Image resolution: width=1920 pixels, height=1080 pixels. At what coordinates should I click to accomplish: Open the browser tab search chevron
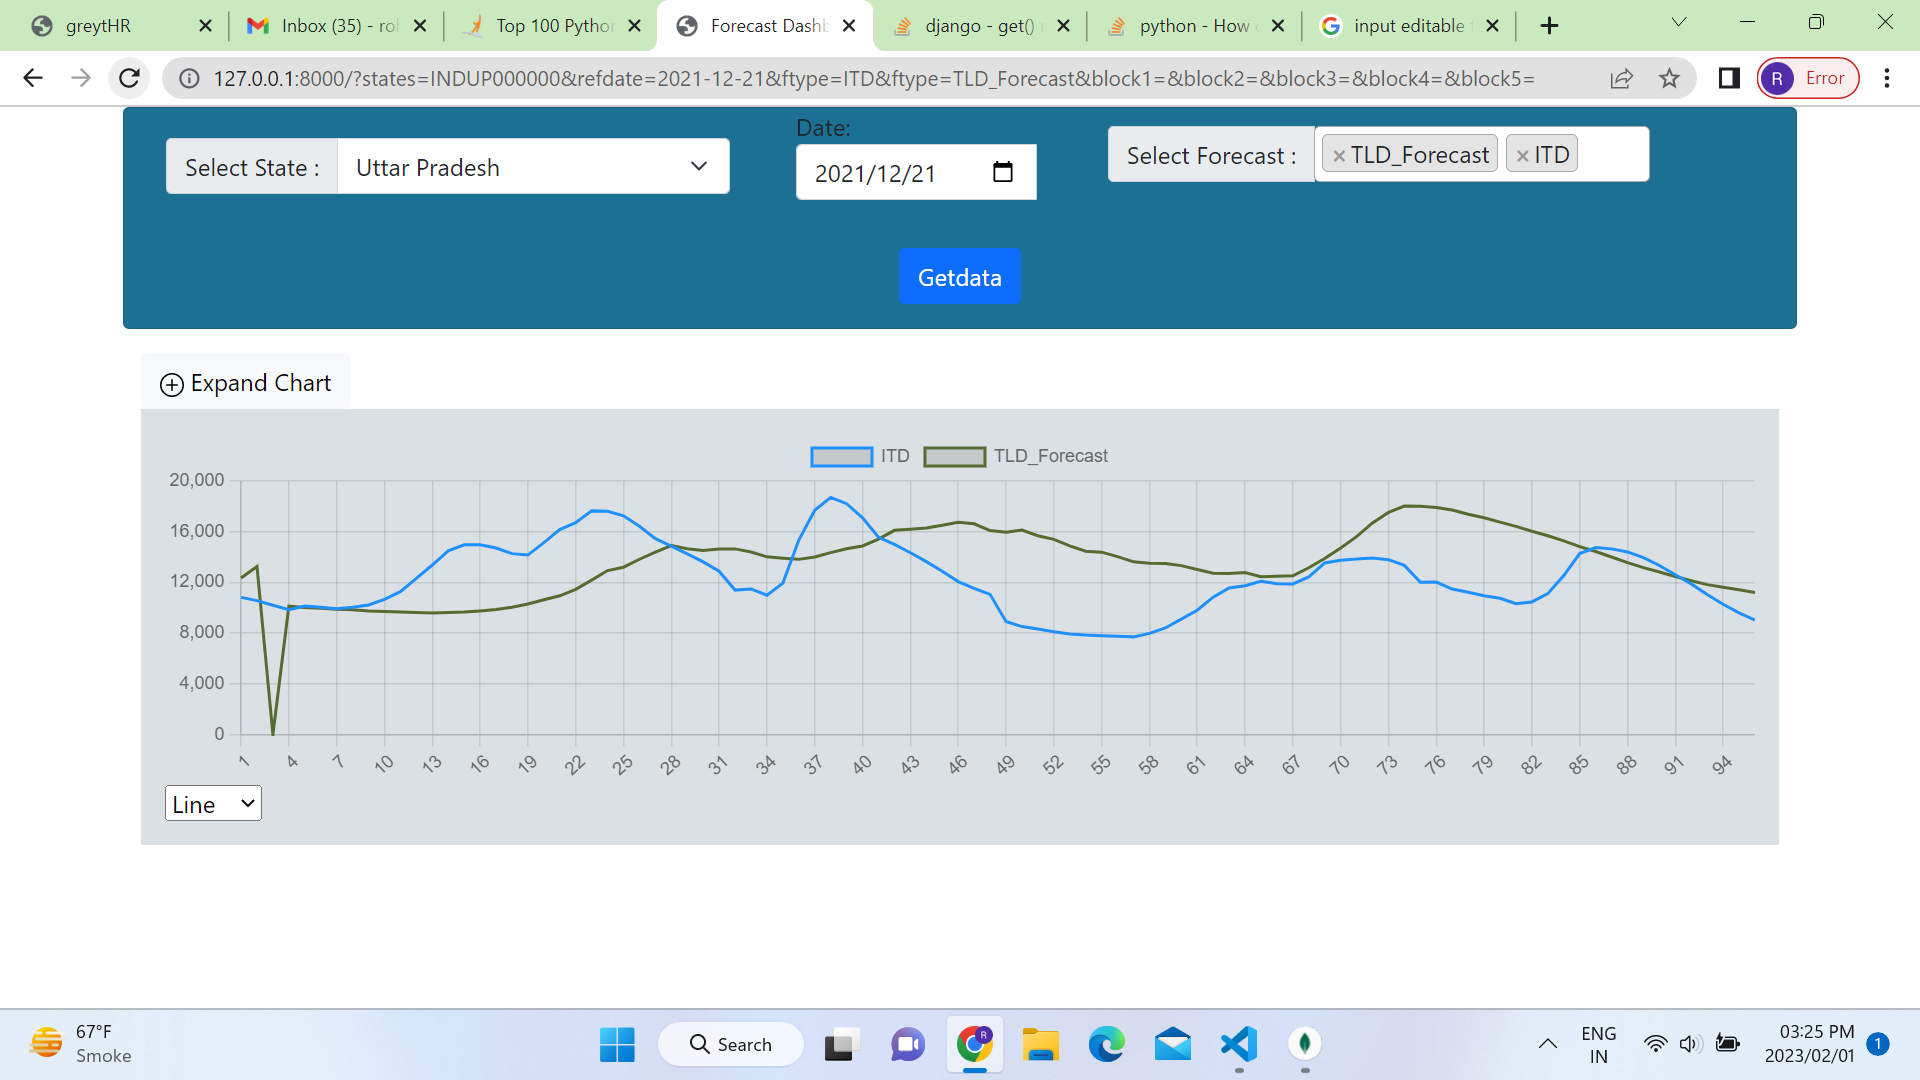[1678, 21]
